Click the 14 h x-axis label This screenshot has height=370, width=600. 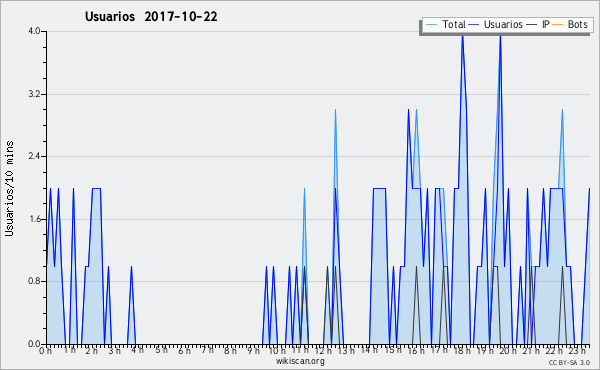[x=369, y=350]
